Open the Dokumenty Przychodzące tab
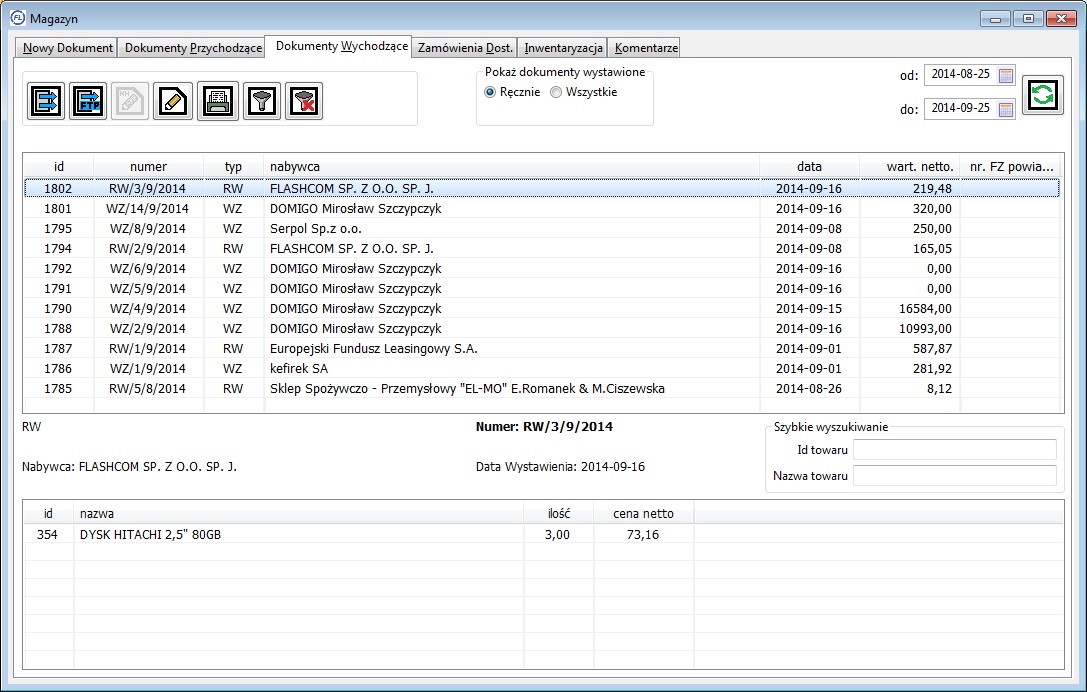Screen dimensions: 1087x692 pos(193,48)
